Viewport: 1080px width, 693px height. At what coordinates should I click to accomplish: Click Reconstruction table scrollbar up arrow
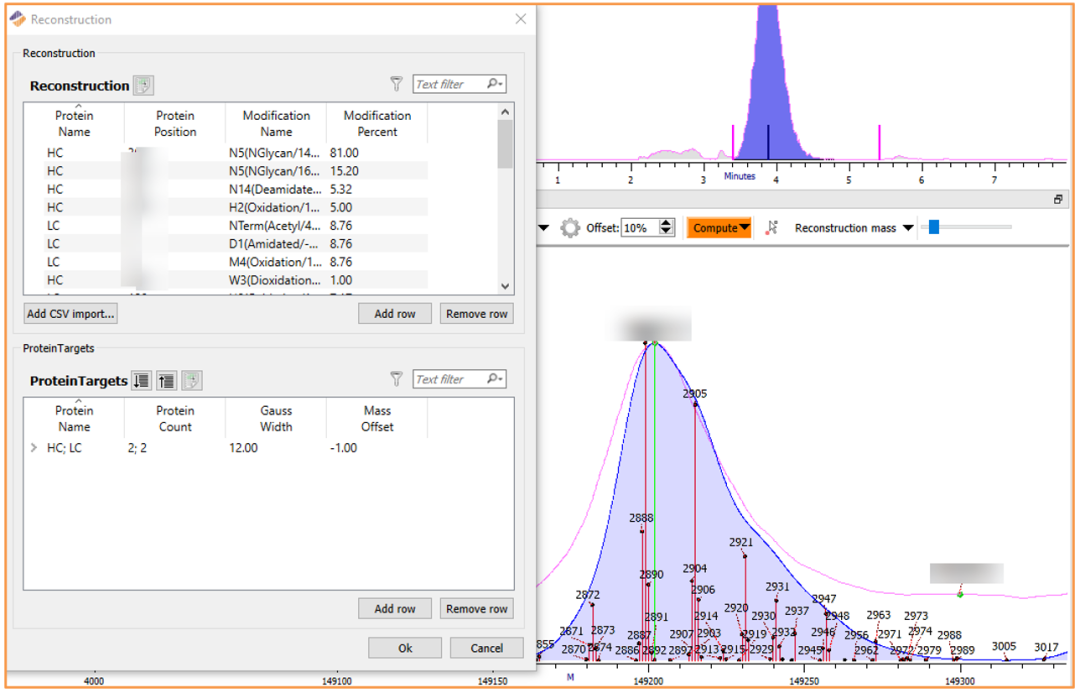coord(505,112)
